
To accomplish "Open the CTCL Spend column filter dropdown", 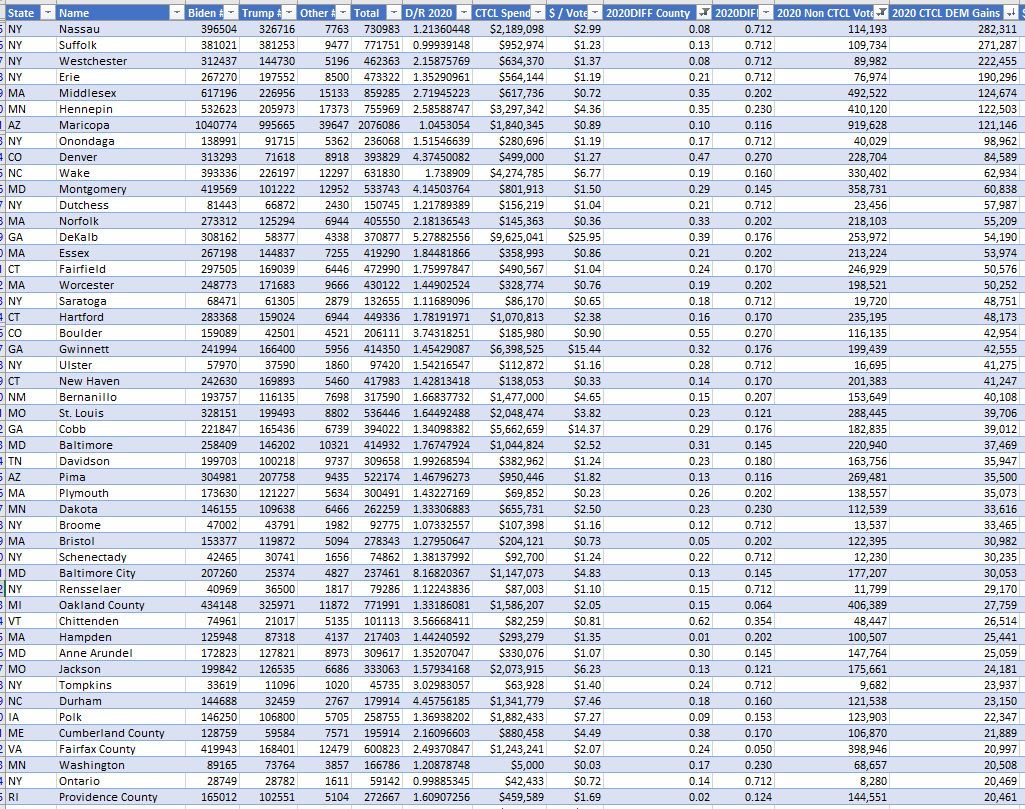I will point(537,13).
